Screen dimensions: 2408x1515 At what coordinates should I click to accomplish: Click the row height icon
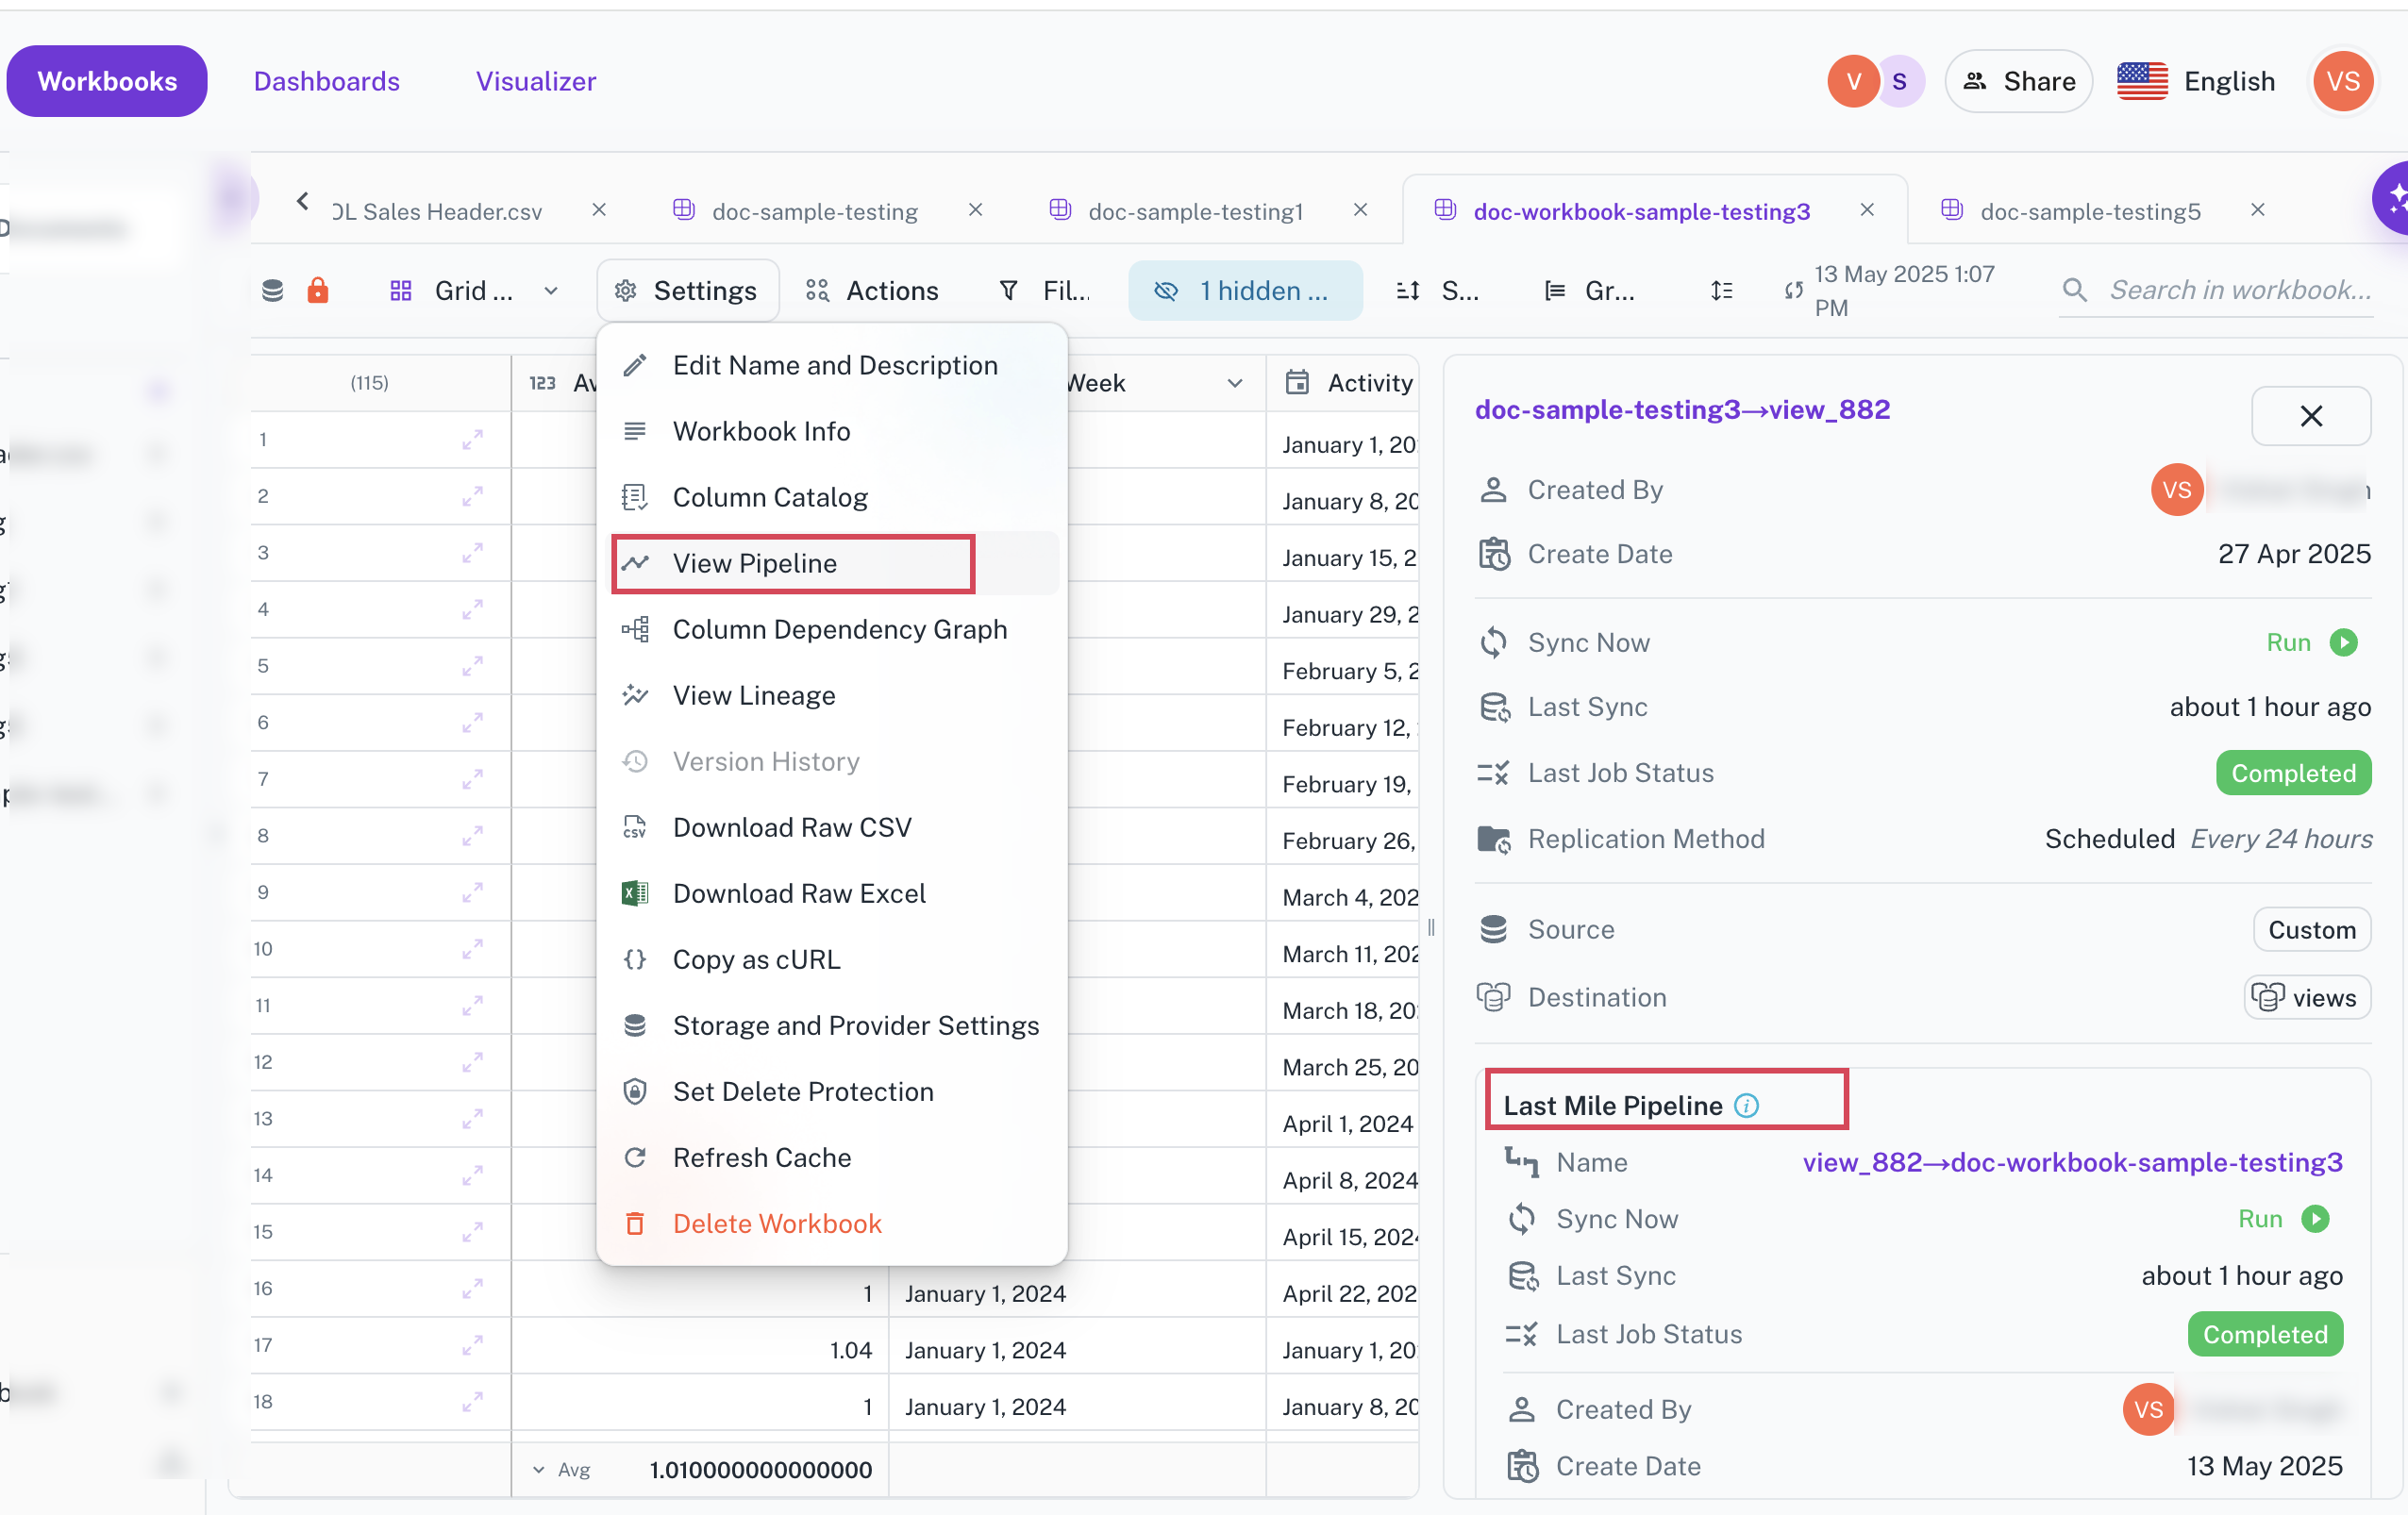[x=1721, y=290]
